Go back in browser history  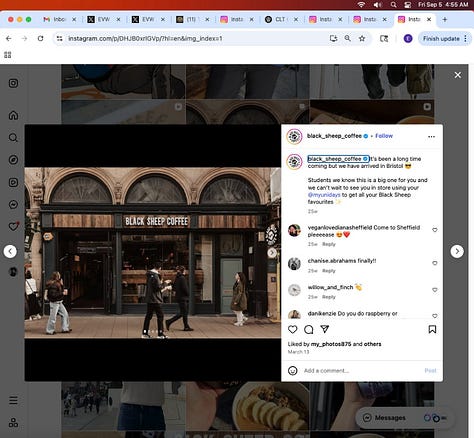coord(9,39)
